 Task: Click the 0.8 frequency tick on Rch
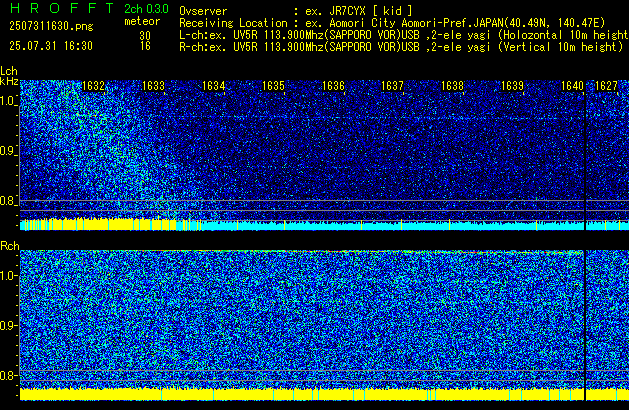(9, 375)
